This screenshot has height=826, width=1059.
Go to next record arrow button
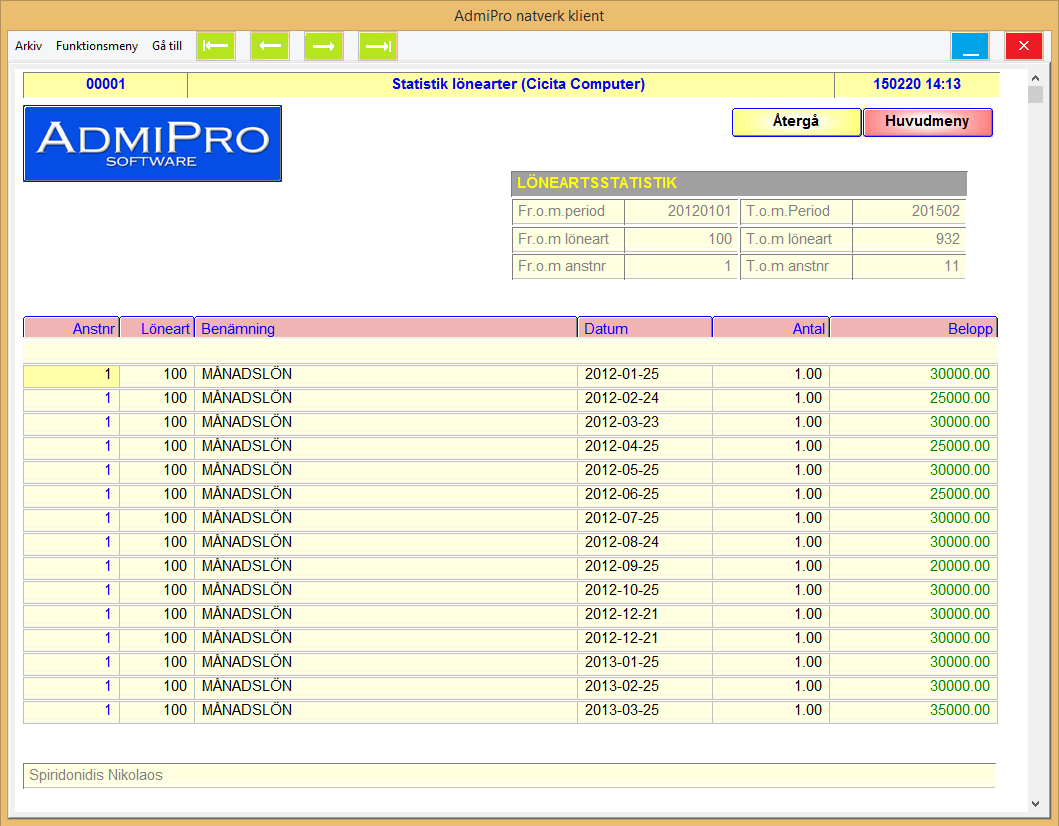[x=323, y=46]
